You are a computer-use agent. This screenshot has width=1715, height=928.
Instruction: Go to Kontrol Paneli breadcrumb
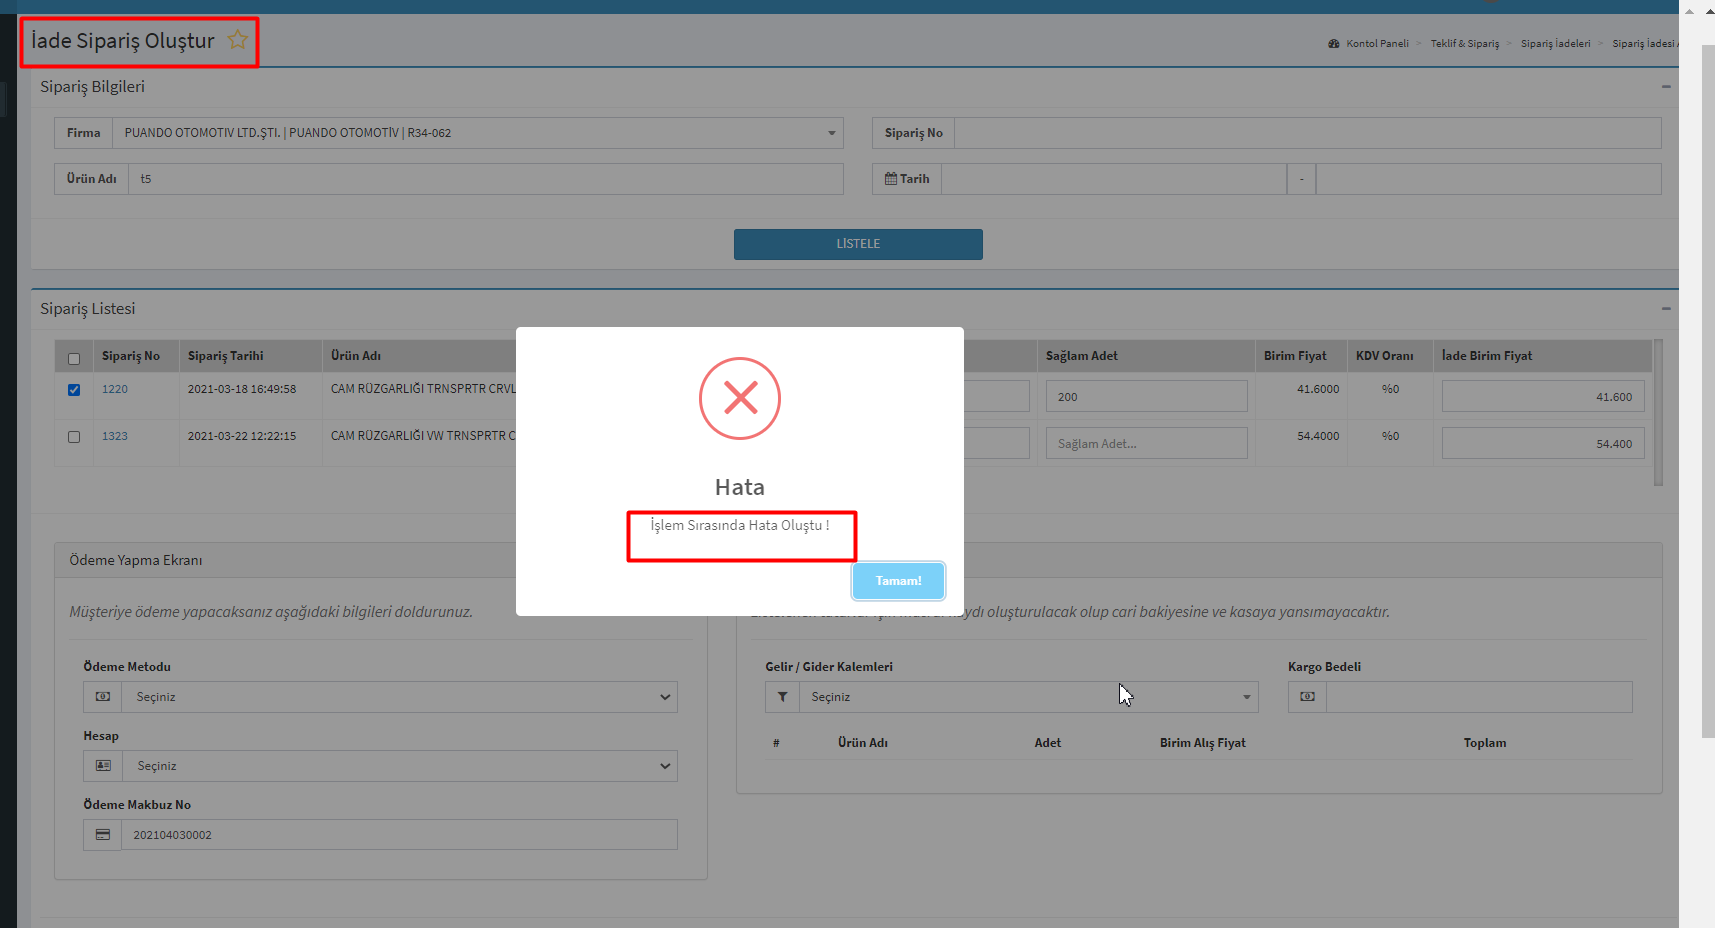[1376, 44]
